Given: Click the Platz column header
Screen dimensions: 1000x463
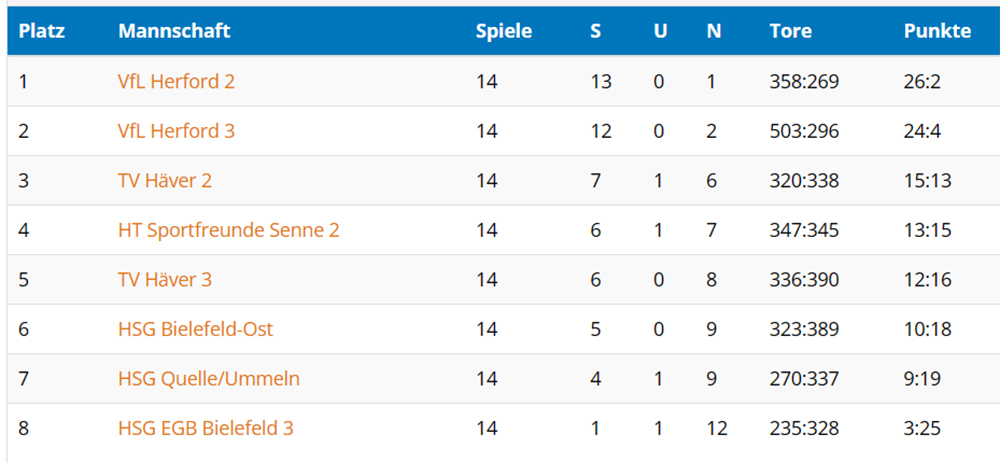Looking at the screenshot, I should (x=42, y=31).
